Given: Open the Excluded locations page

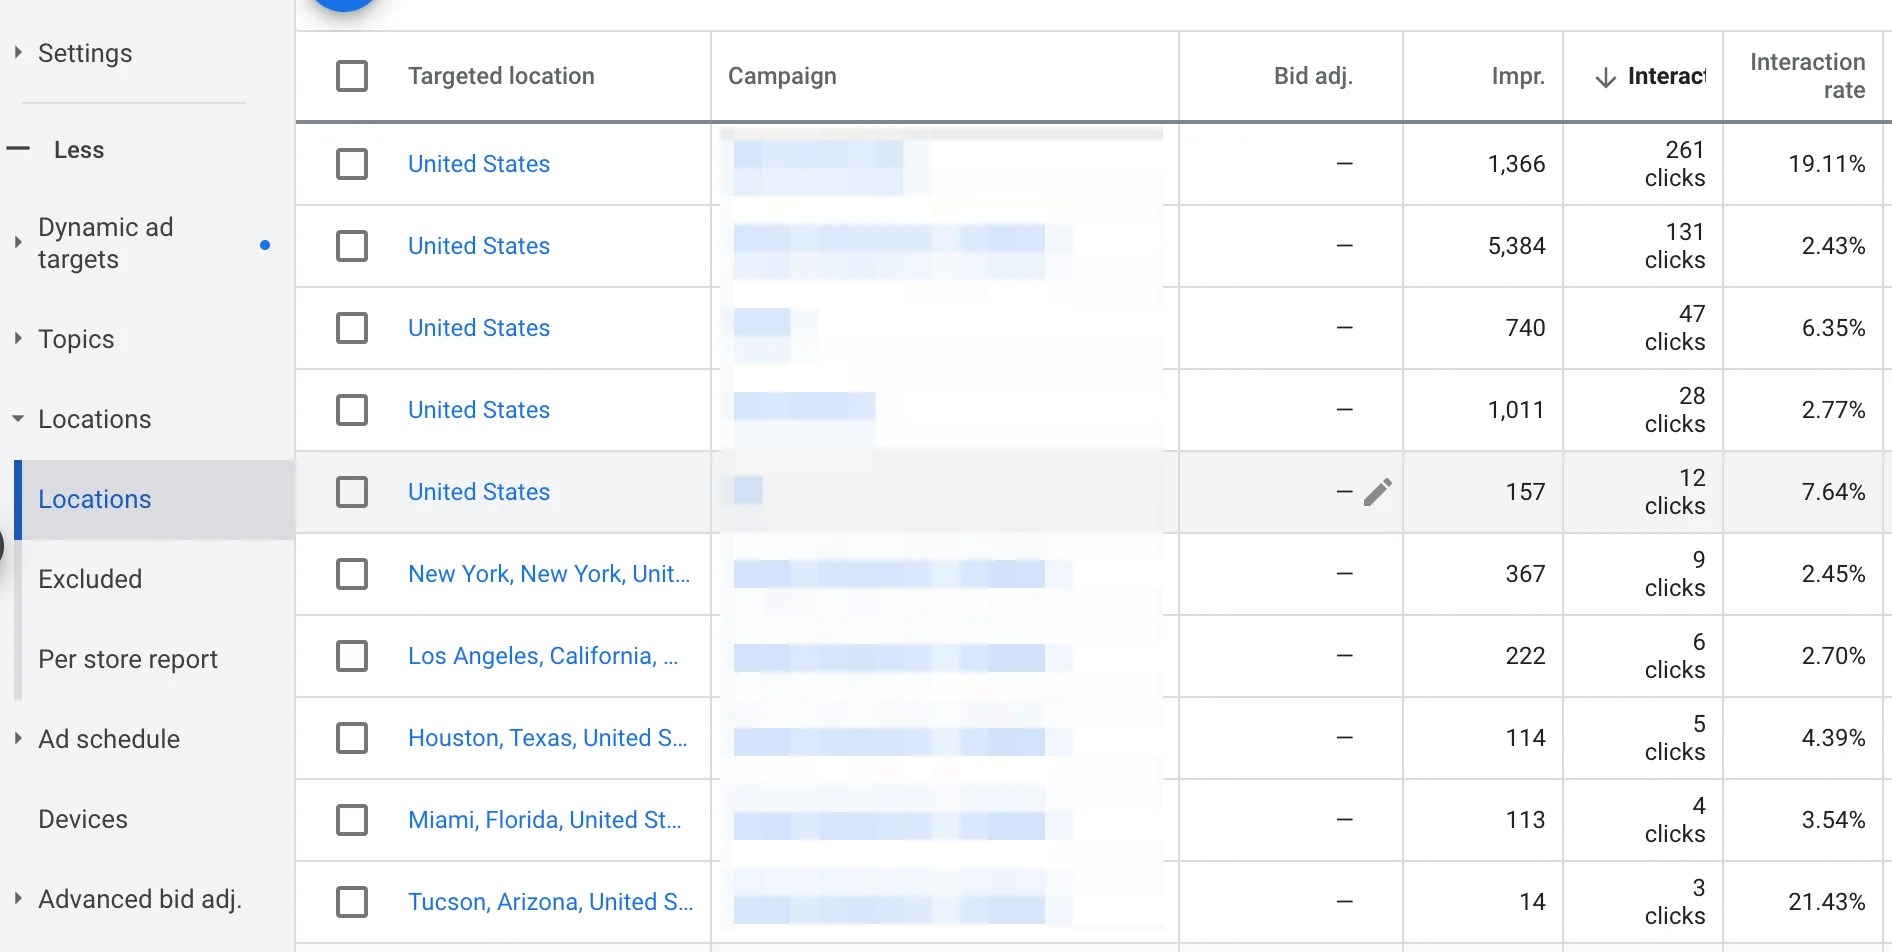Looking at the screenshot, I should pyautogui.click(x=90, y=579).
